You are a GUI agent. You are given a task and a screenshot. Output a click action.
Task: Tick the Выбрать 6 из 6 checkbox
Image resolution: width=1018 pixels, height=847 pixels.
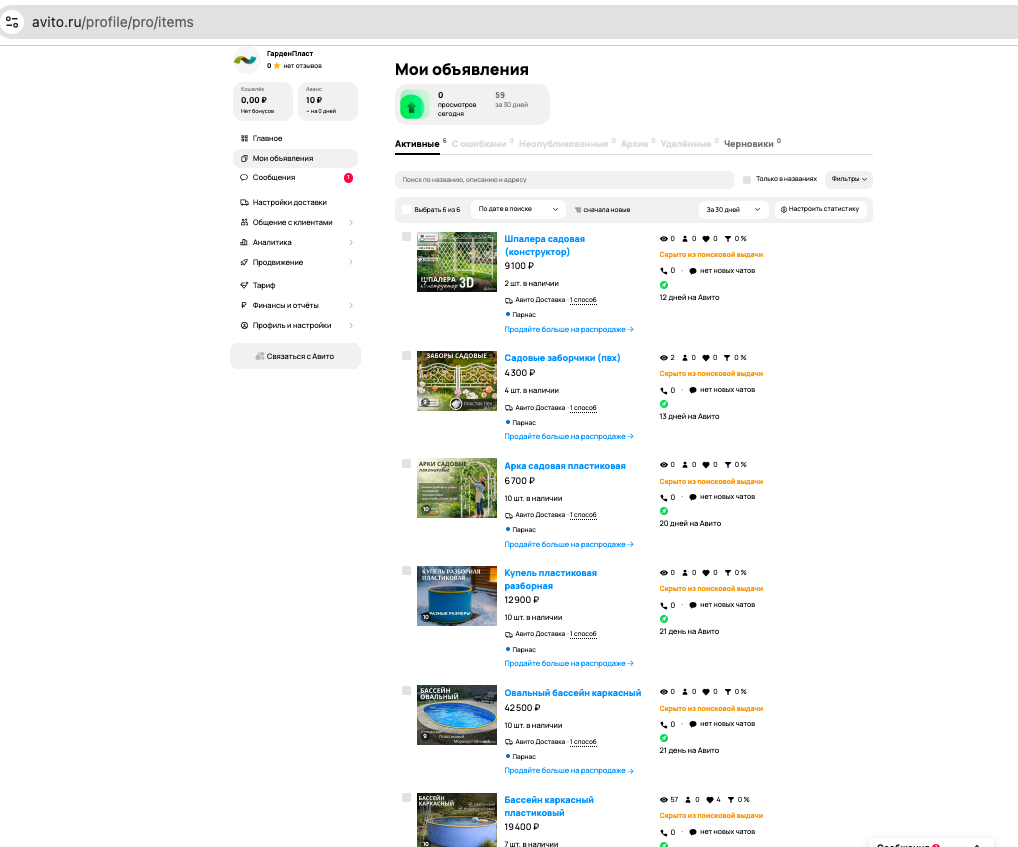[x=407, y=210]
